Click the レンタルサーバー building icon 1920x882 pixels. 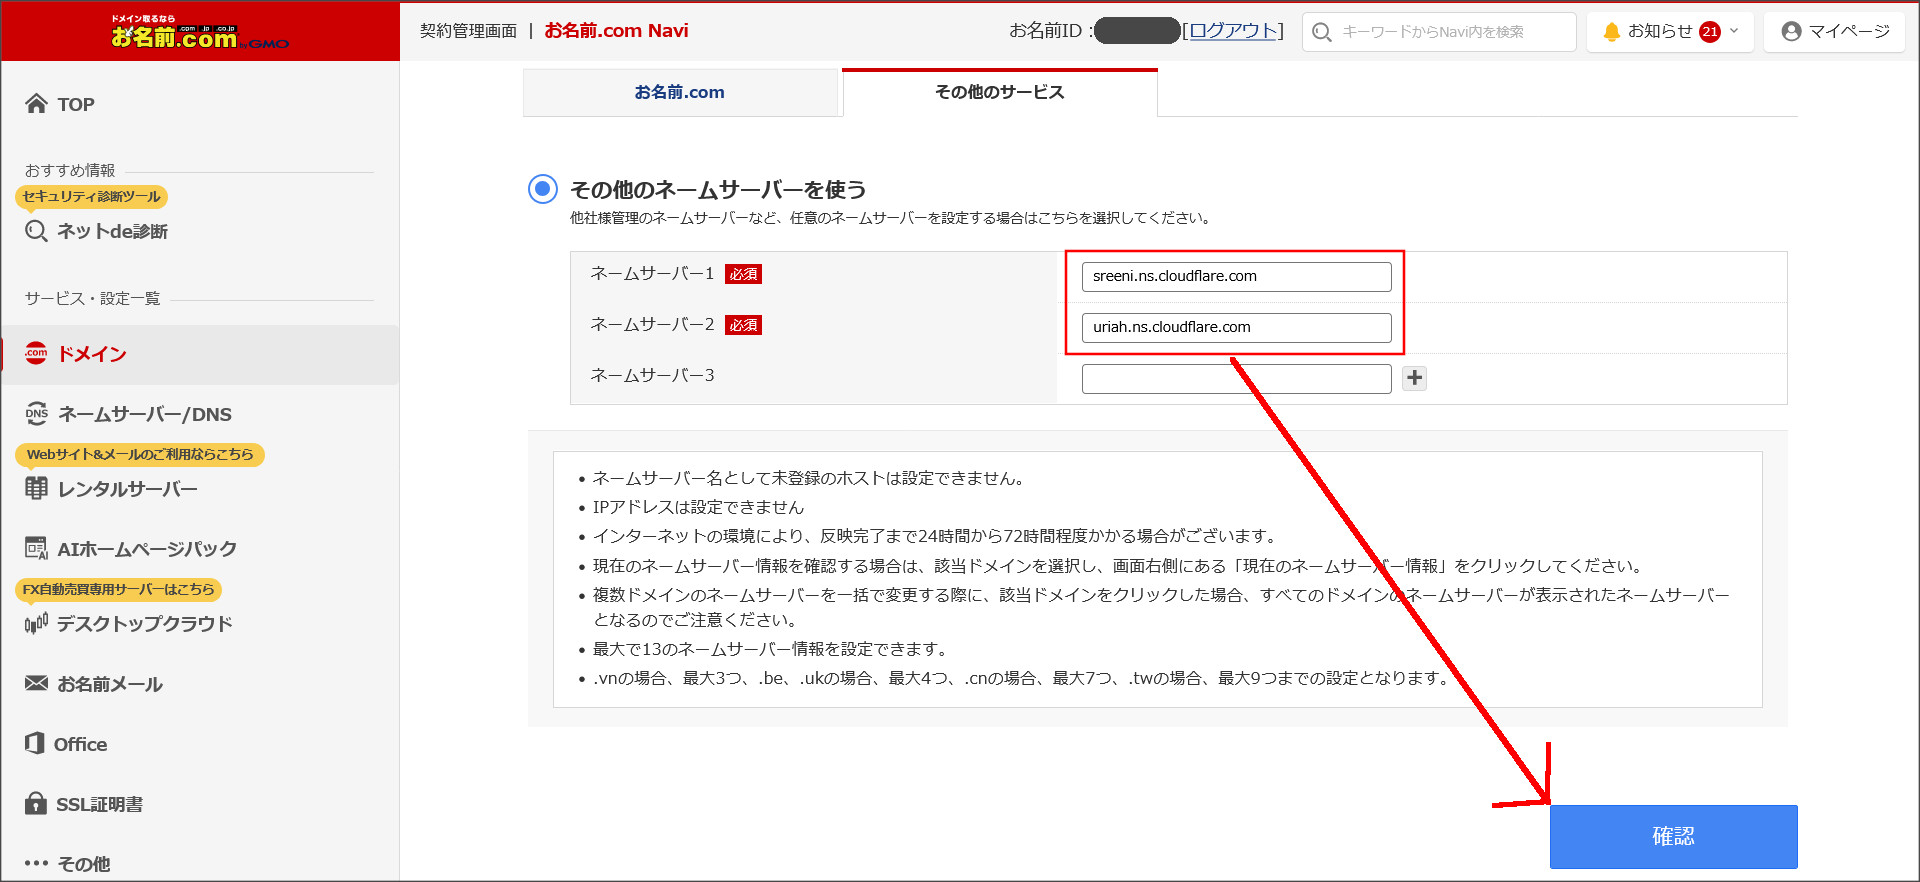(x=36, y=488)
